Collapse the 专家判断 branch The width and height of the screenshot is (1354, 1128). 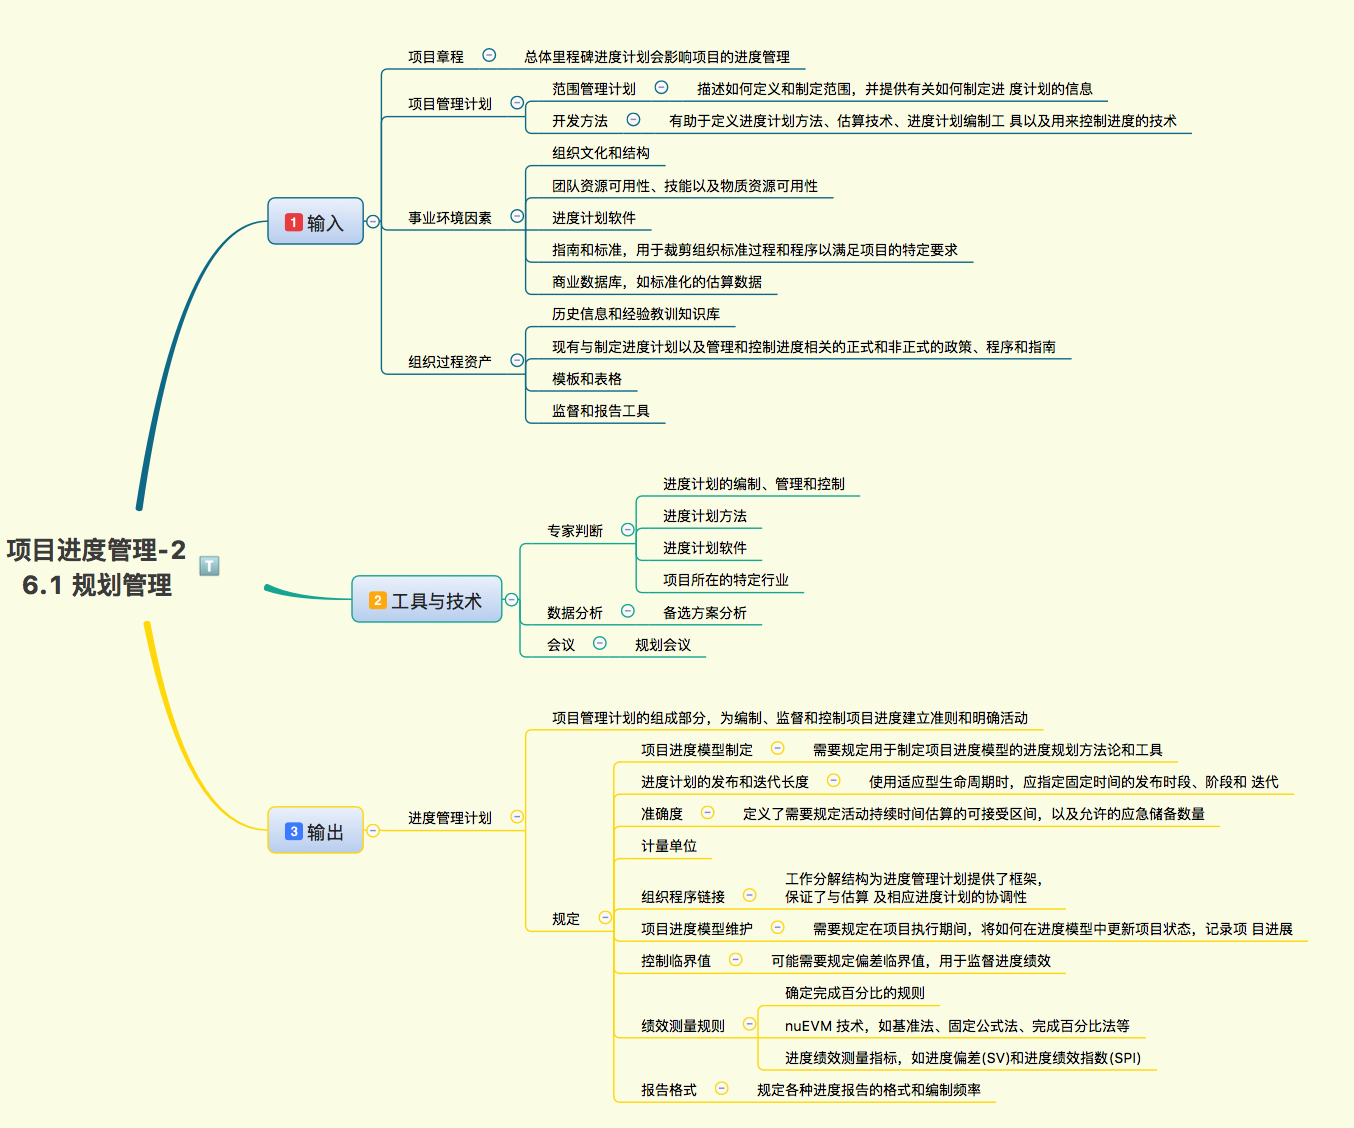[628, 530]
